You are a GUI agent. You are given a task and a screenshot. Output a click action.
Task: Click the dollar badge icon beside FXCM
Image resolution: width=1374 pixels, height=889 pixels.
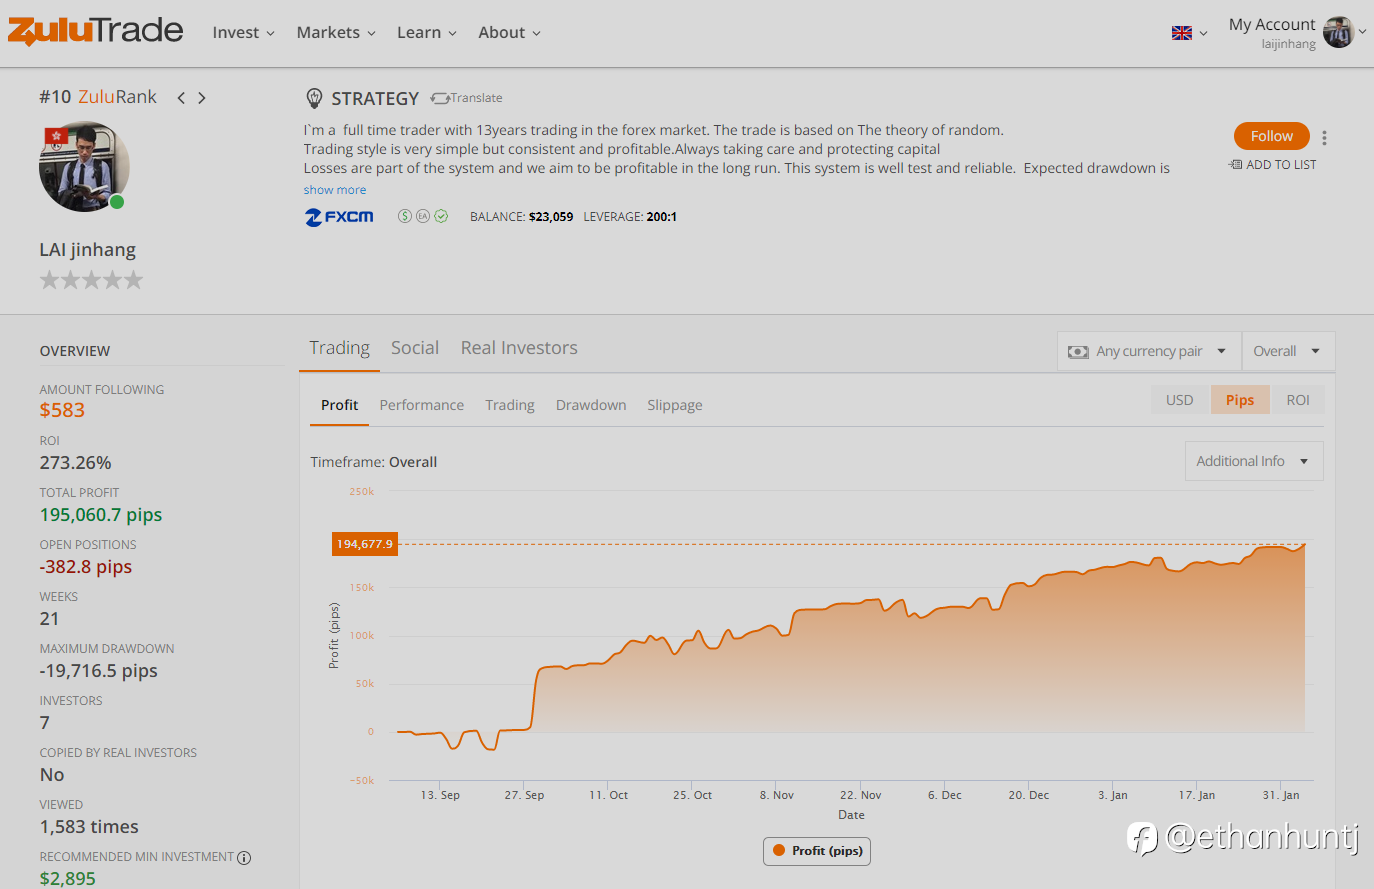(x=405, y=216)
